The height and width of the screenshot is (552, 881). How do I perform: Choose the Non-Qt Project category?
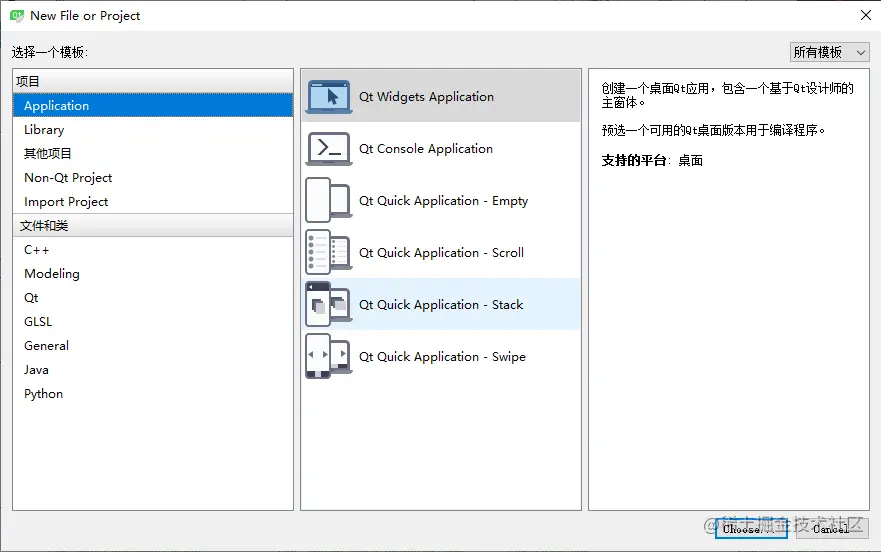point(153,178)
